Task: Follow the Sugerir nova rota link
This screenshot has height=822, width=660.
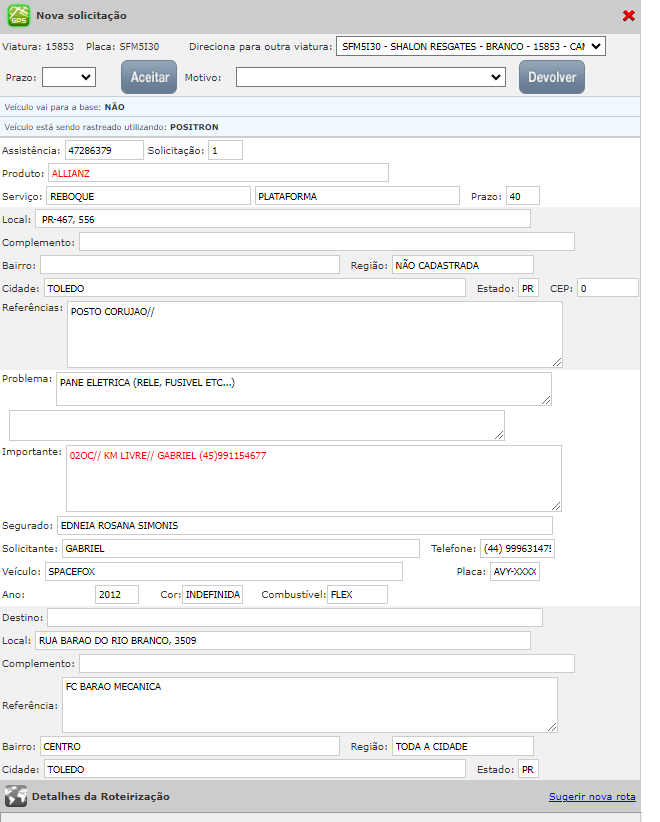Action: 592,797
